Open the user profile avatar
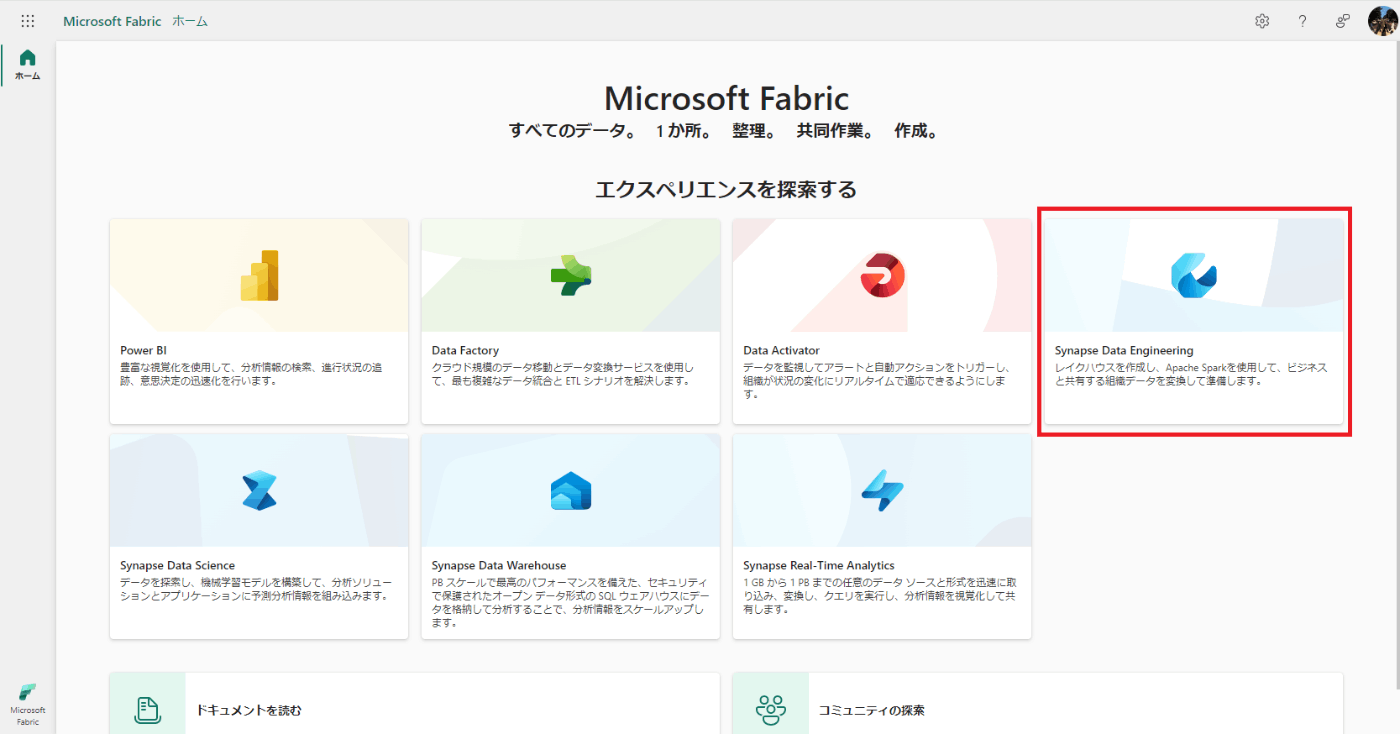 tap(1383, 21)
